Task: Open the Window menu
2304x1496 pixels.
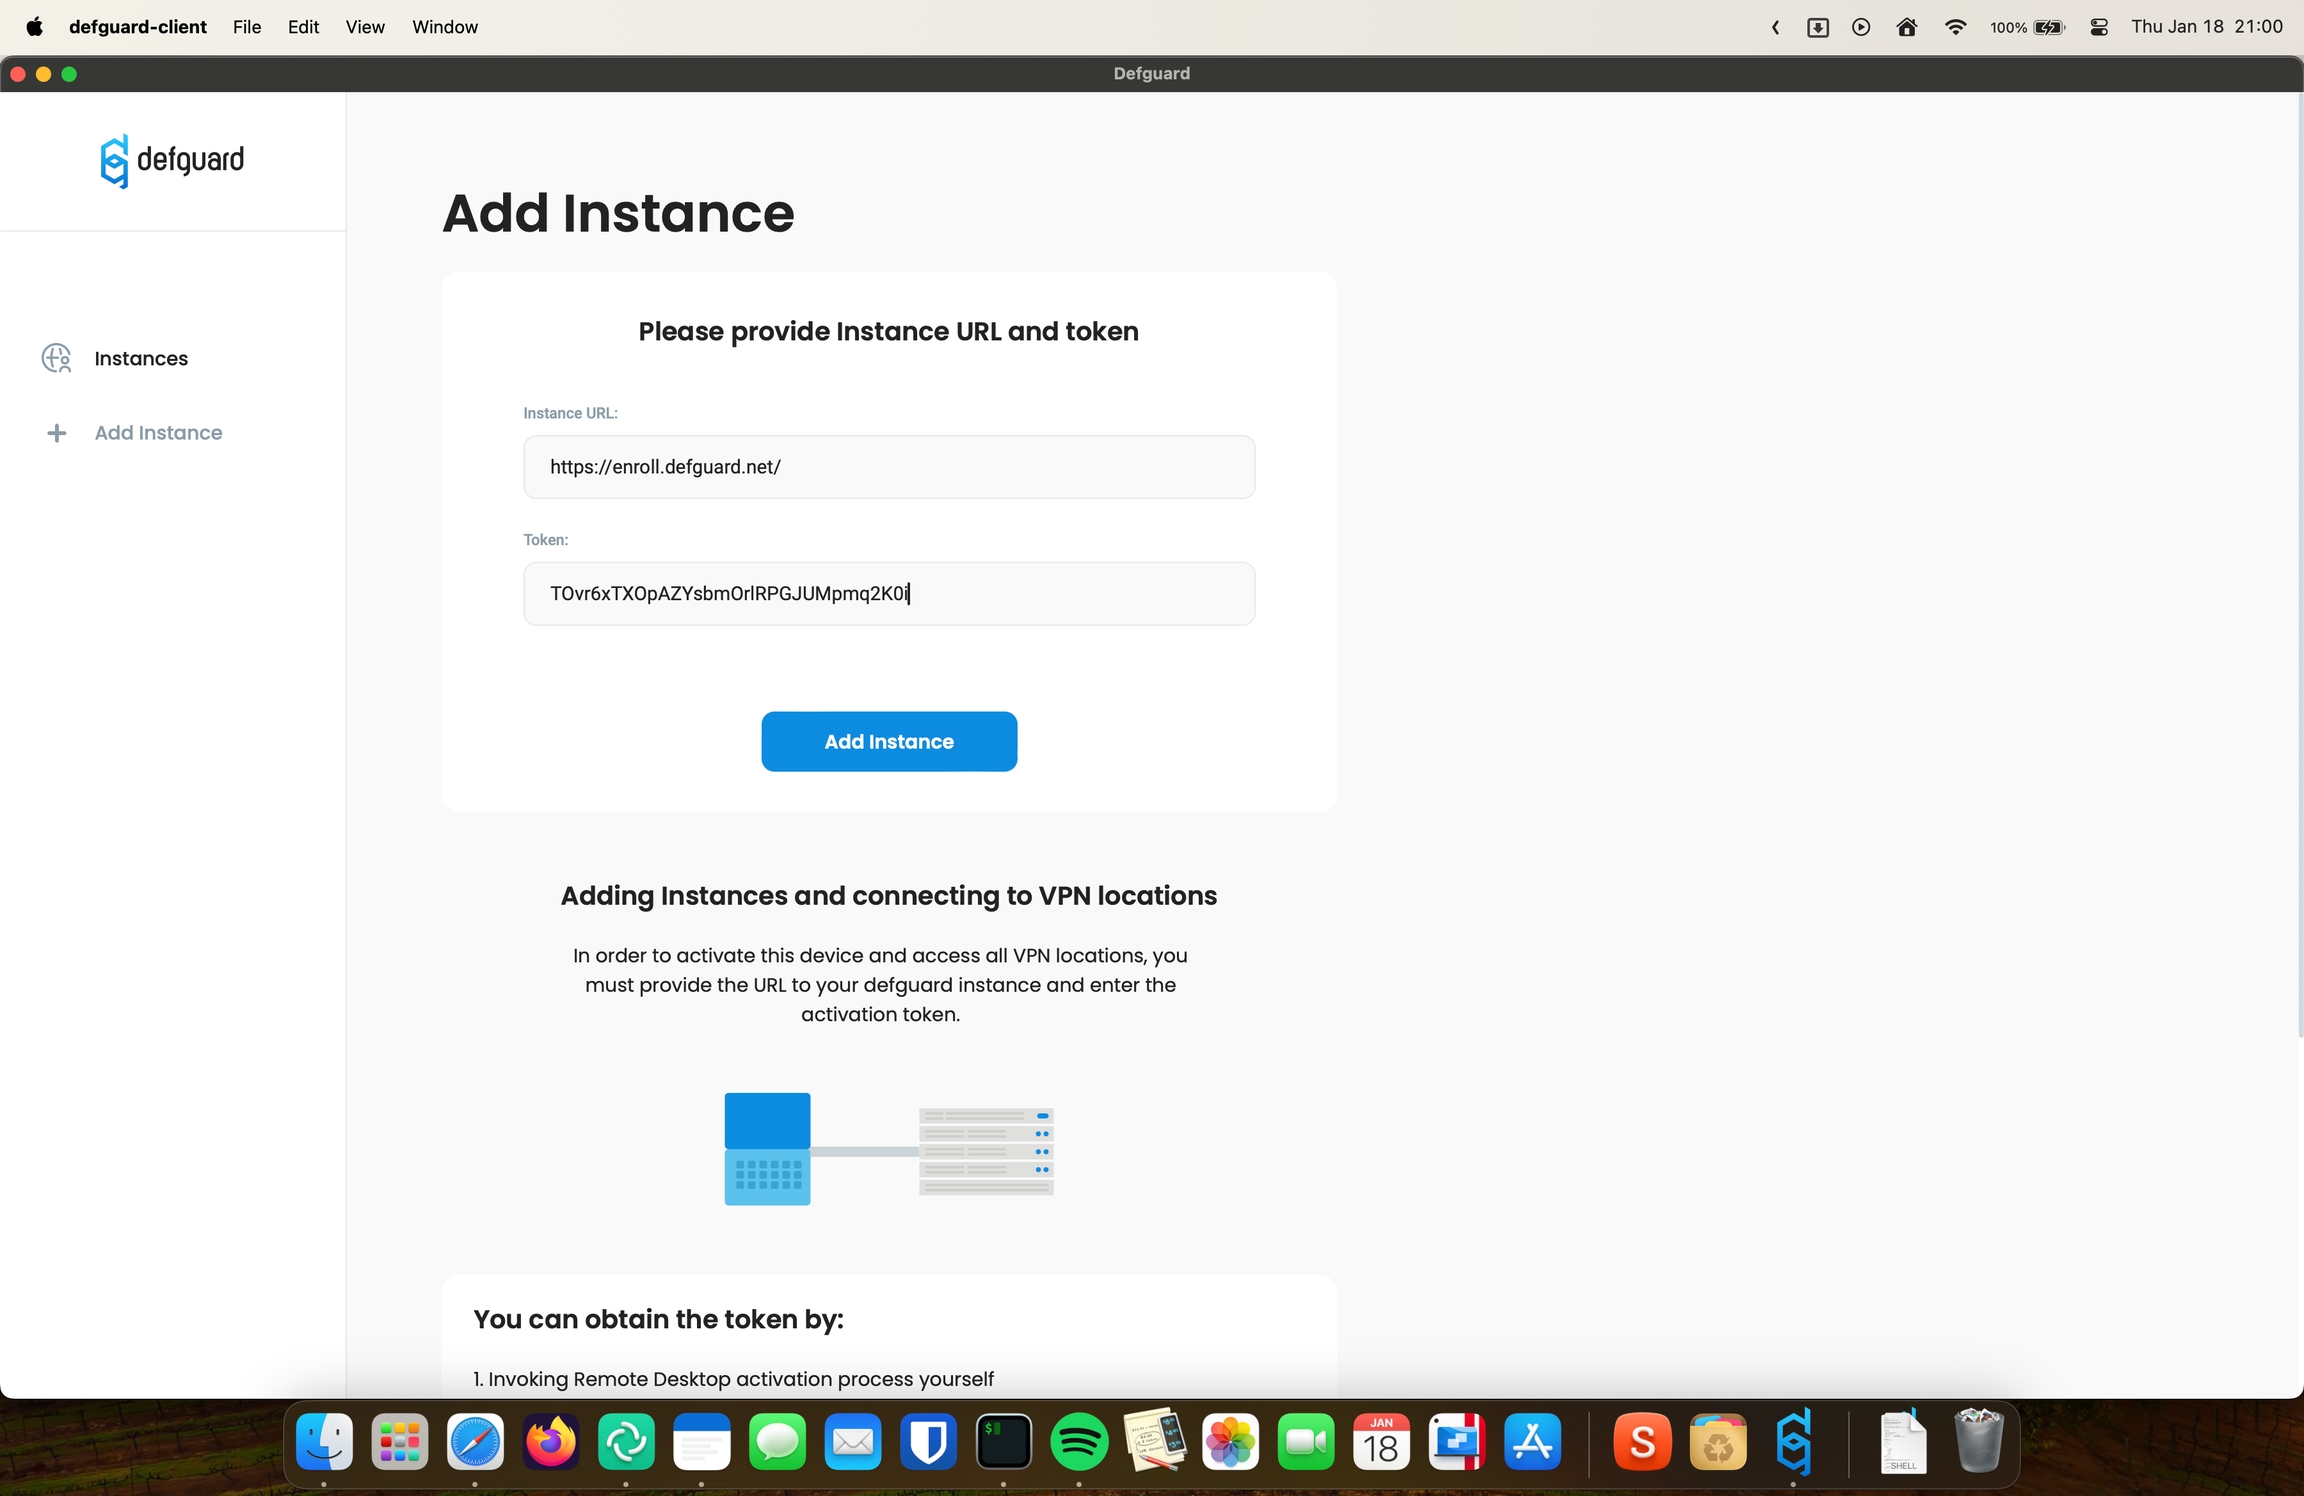Action: (x=444, y=27)
